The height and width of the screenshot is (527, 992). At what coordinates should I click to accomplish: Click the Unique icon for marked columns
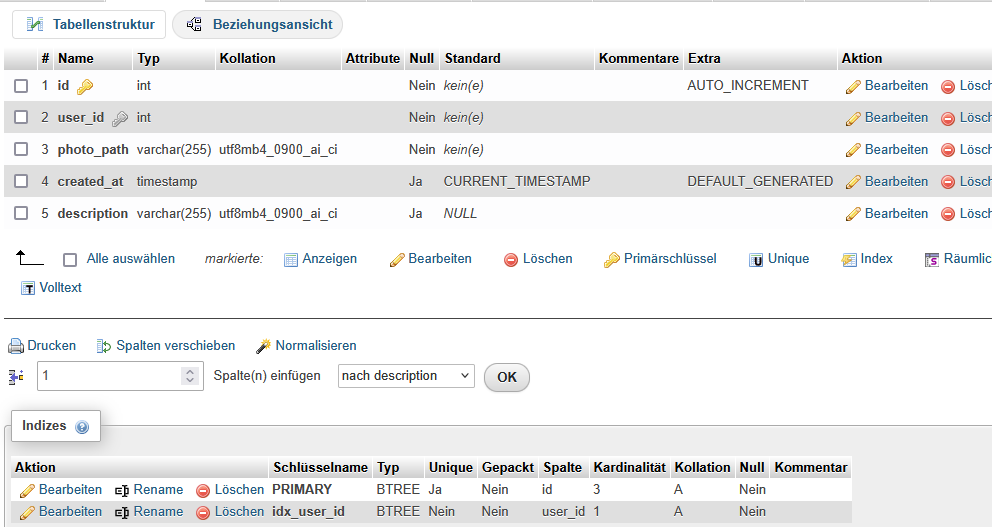point(757,259)
